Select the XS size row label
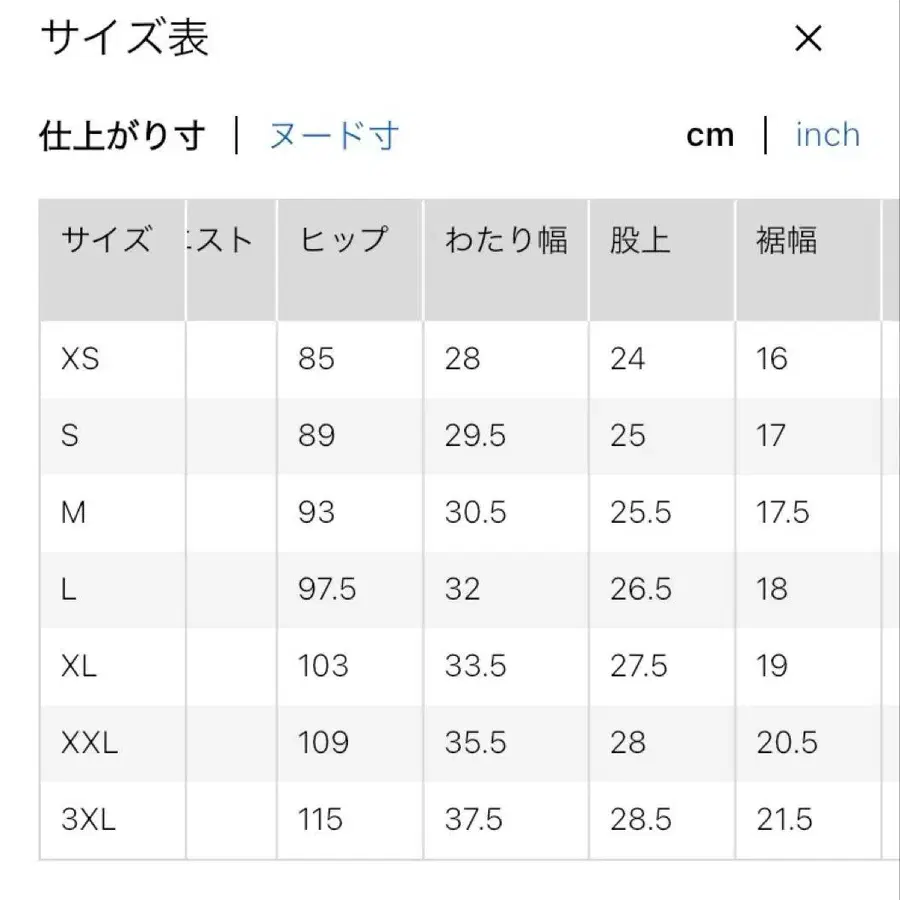 (x=79, y=358)
